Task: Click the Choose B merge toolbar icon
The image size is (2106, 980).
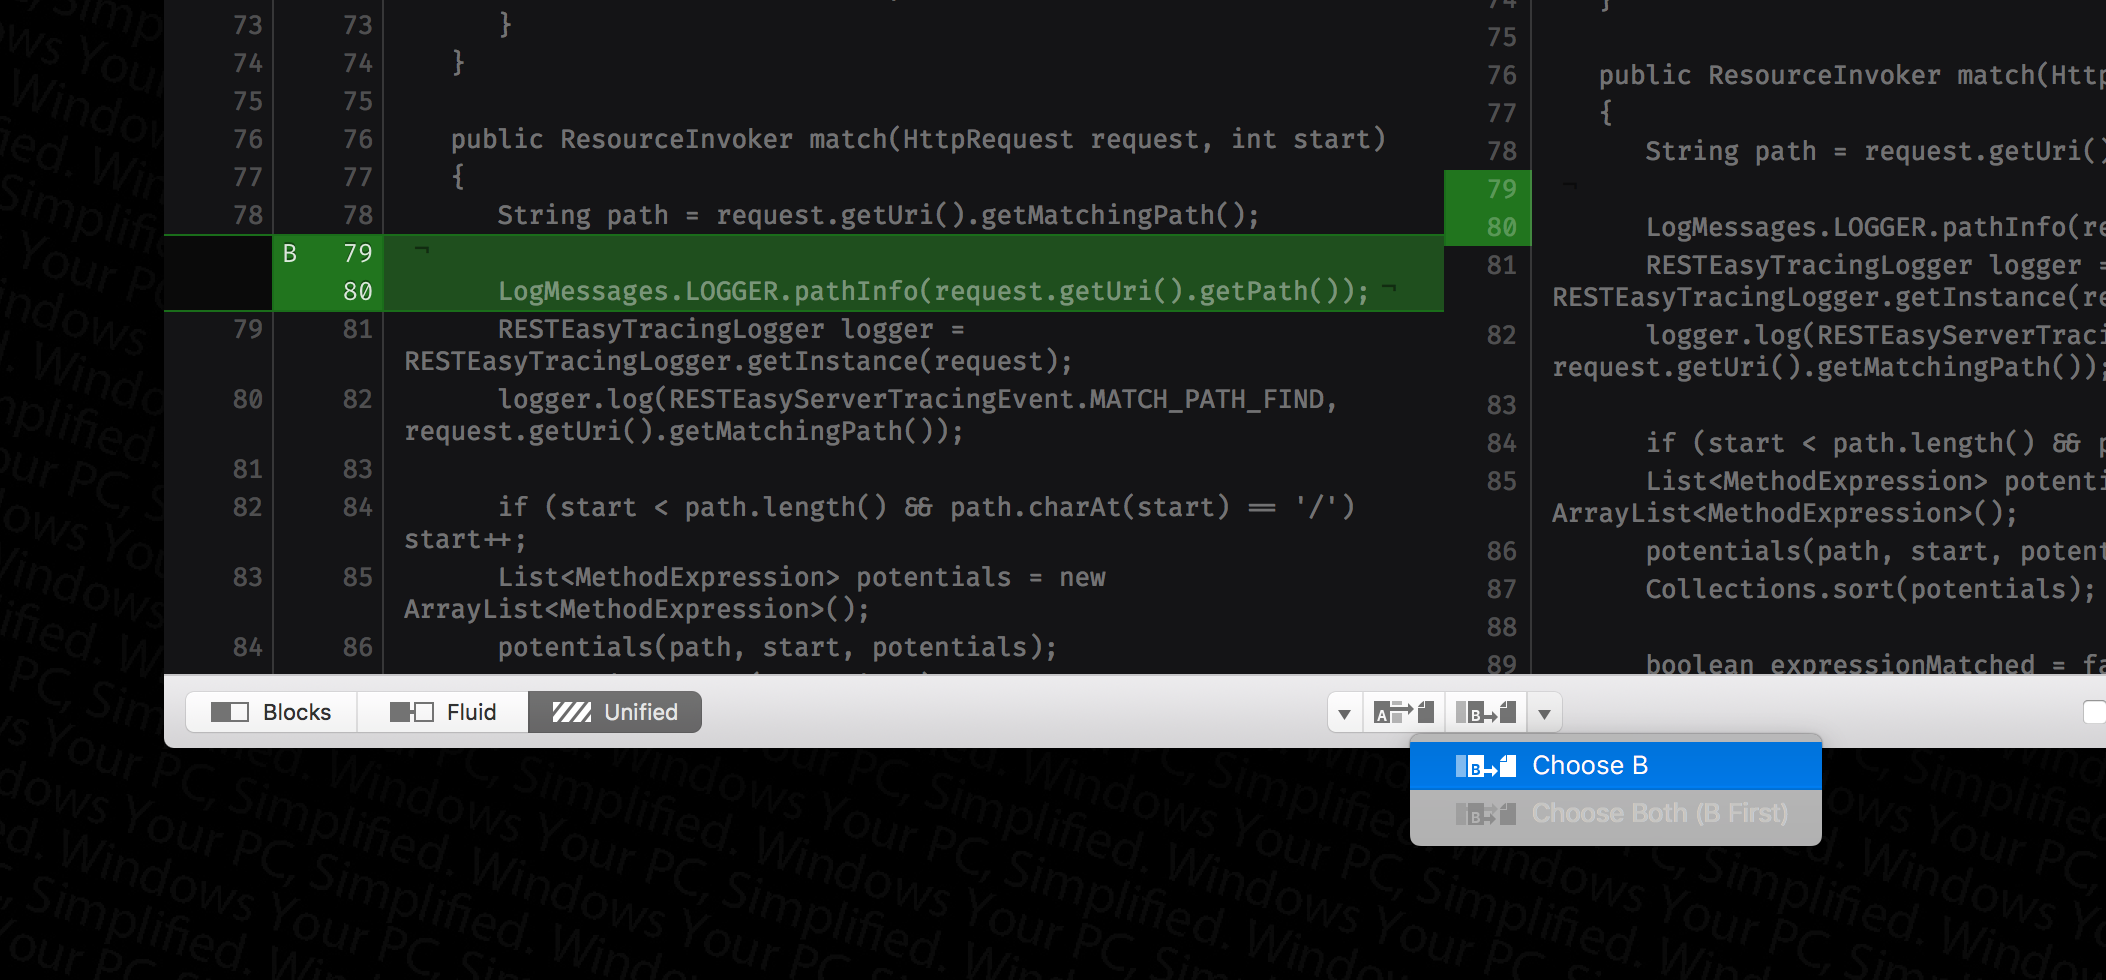Action: coord(1485,713)
